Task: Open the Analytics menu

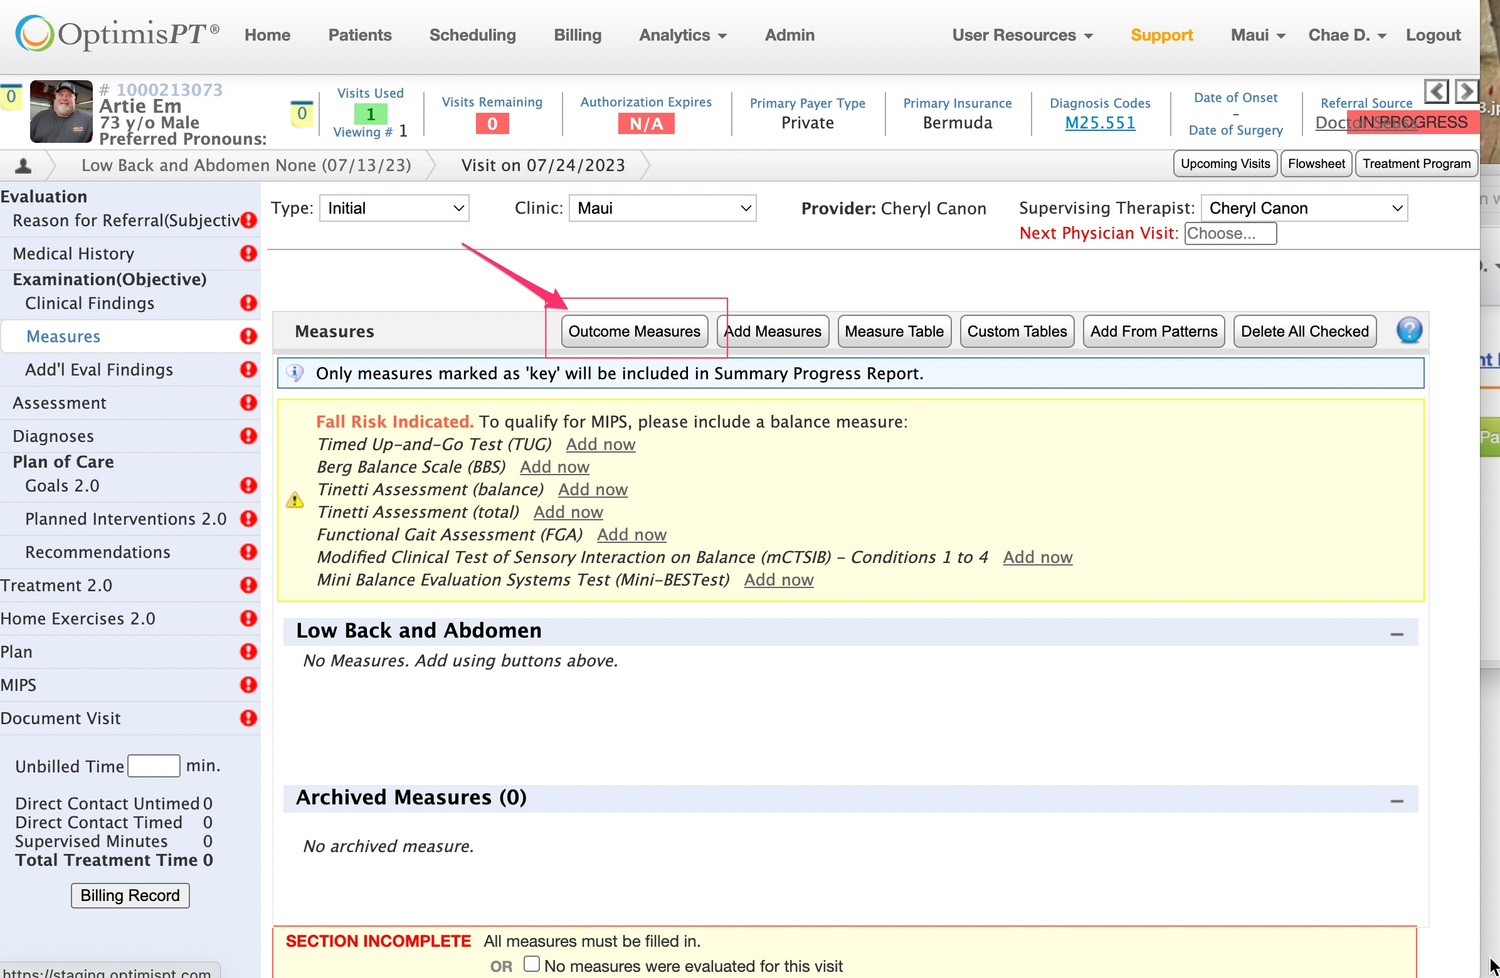Action: (682, 35)
